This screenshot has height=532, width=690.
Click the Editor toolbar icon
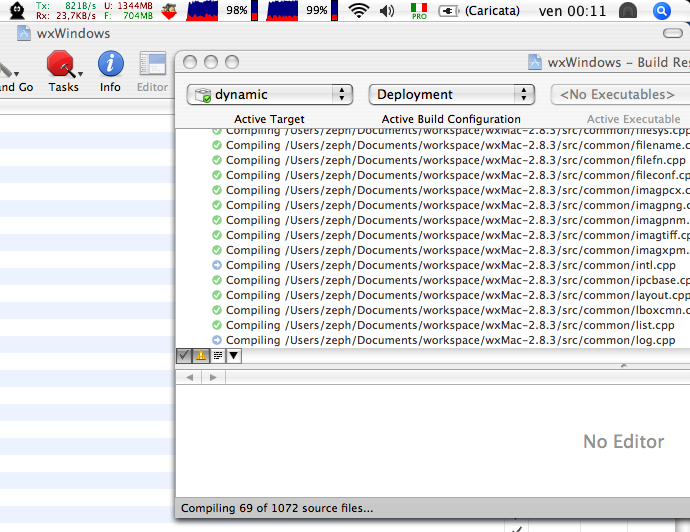(x=152, y=65)
